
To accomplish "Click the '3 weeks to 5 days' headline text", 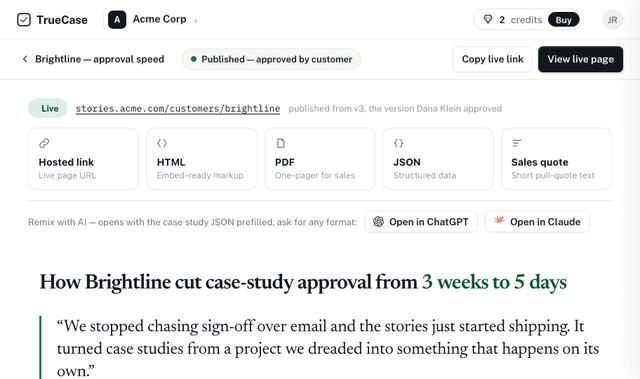I will point(494,282).
